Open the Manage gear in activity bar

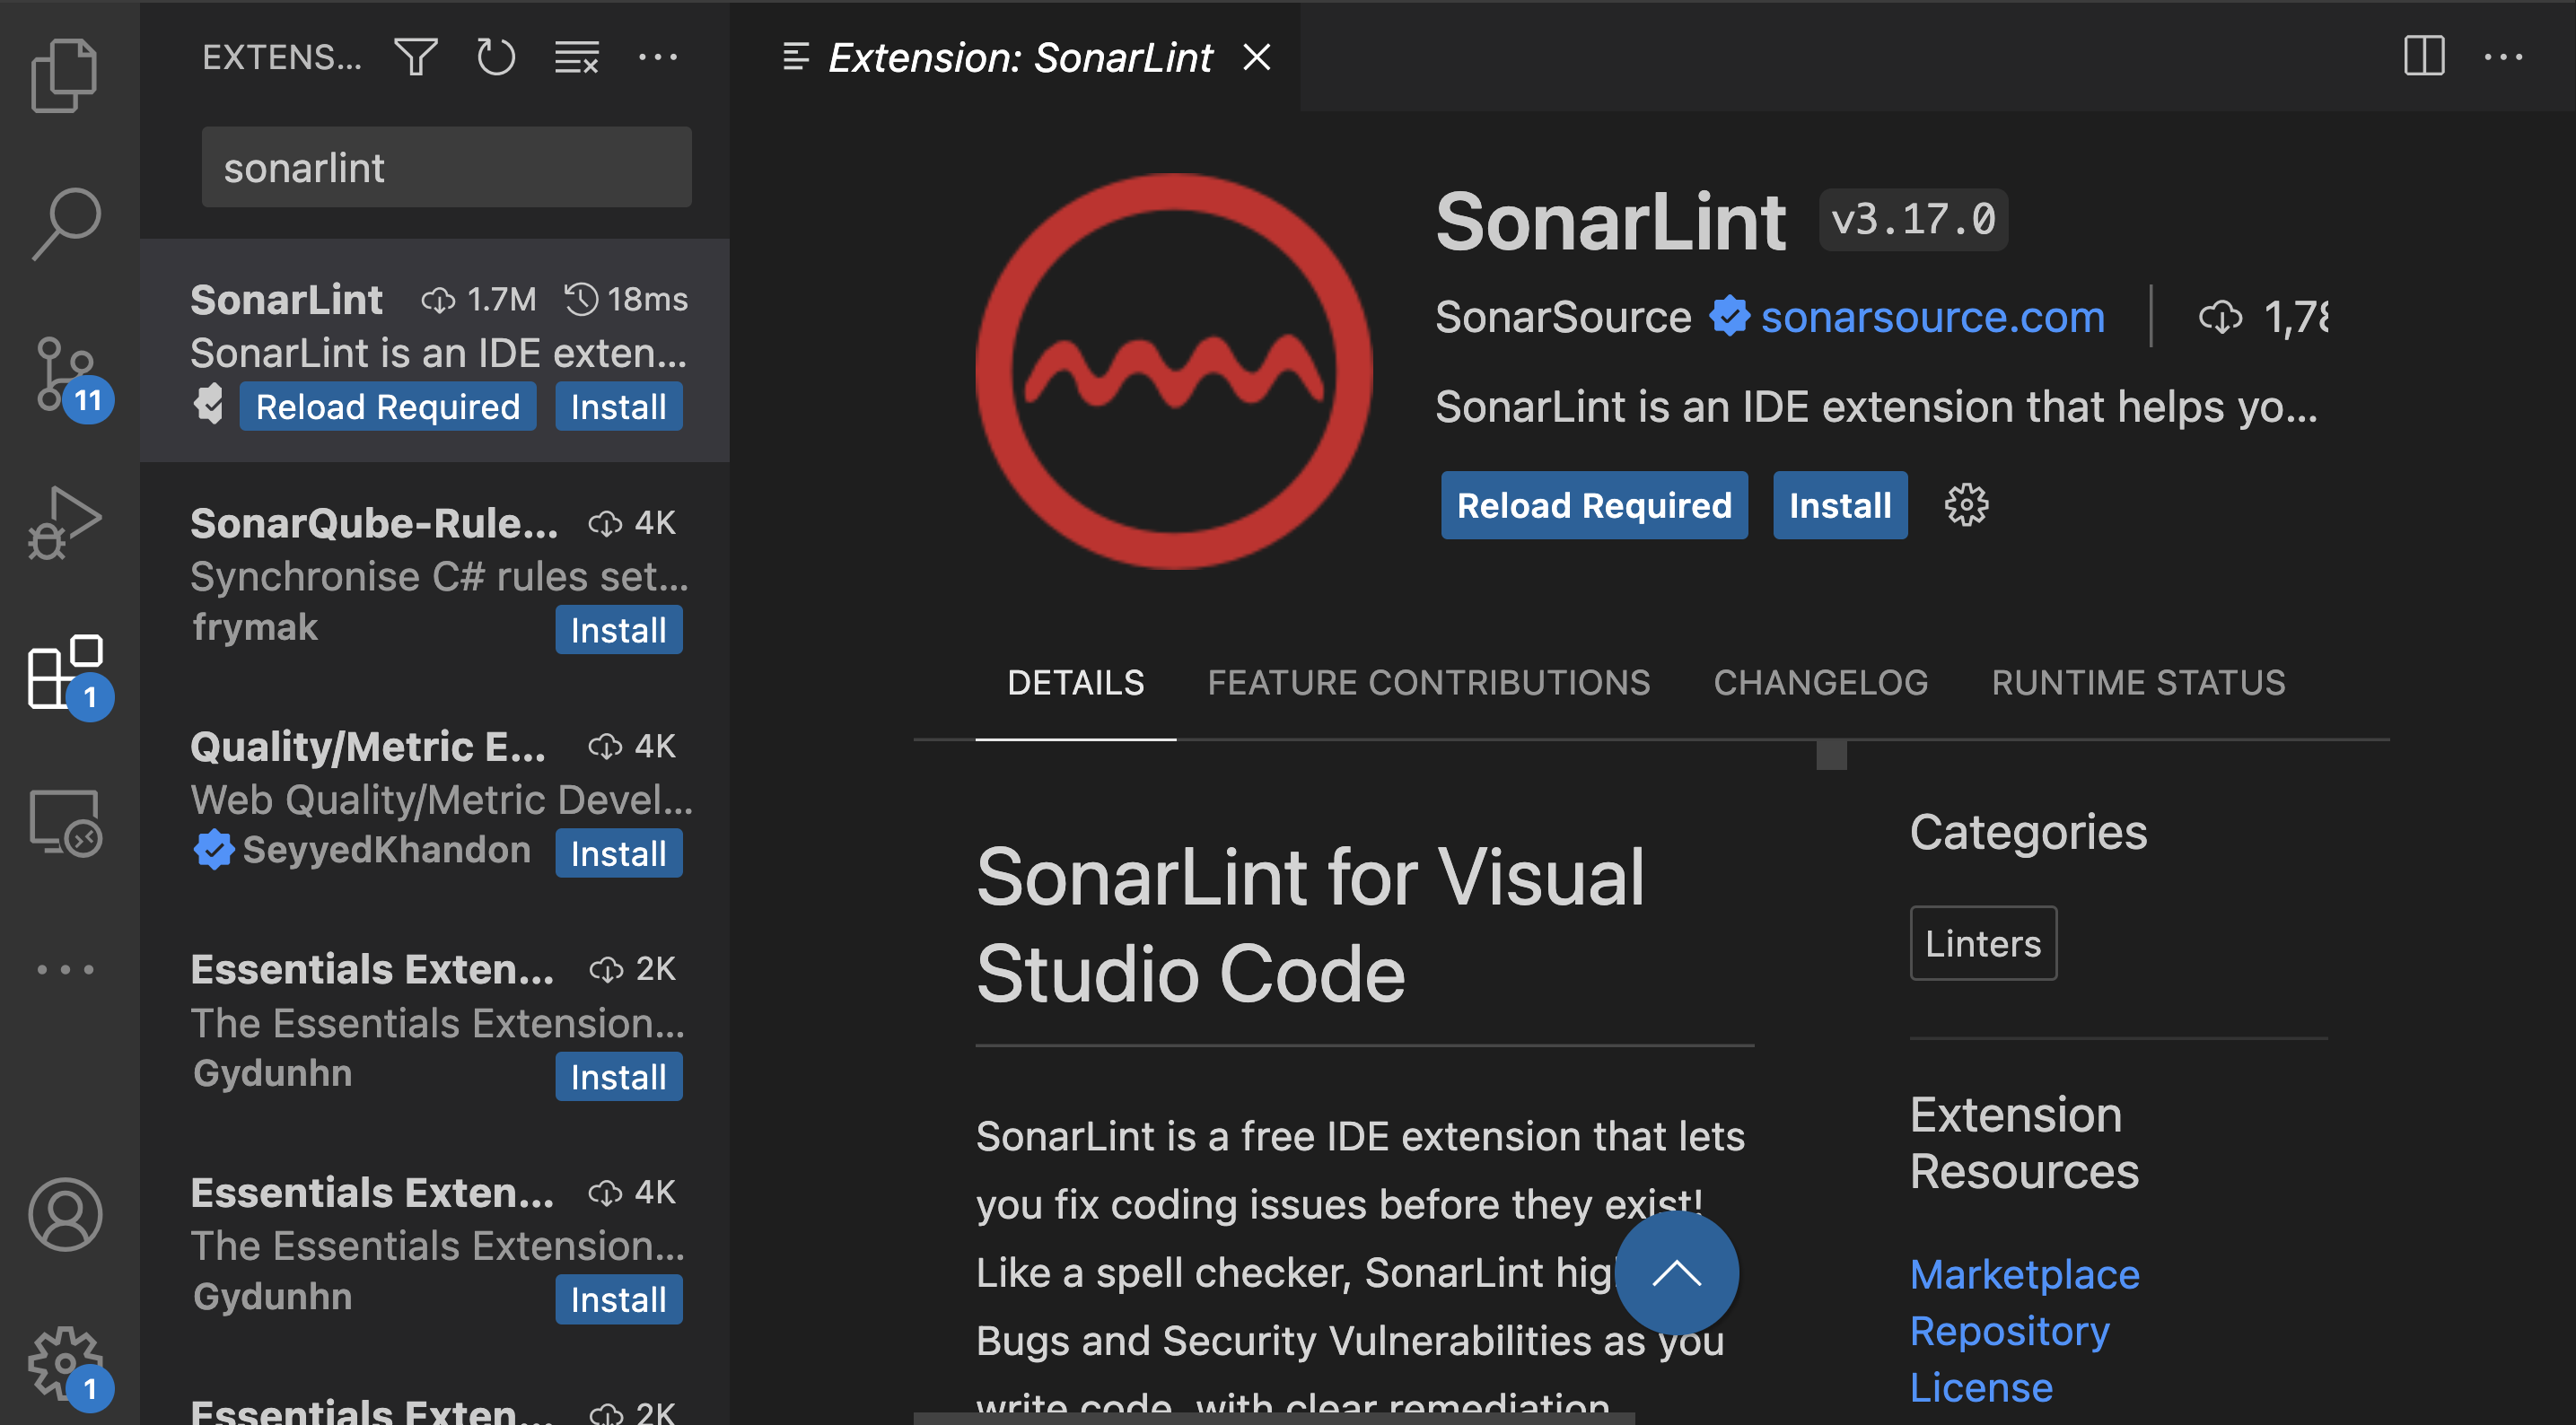tap(65, 1364)
